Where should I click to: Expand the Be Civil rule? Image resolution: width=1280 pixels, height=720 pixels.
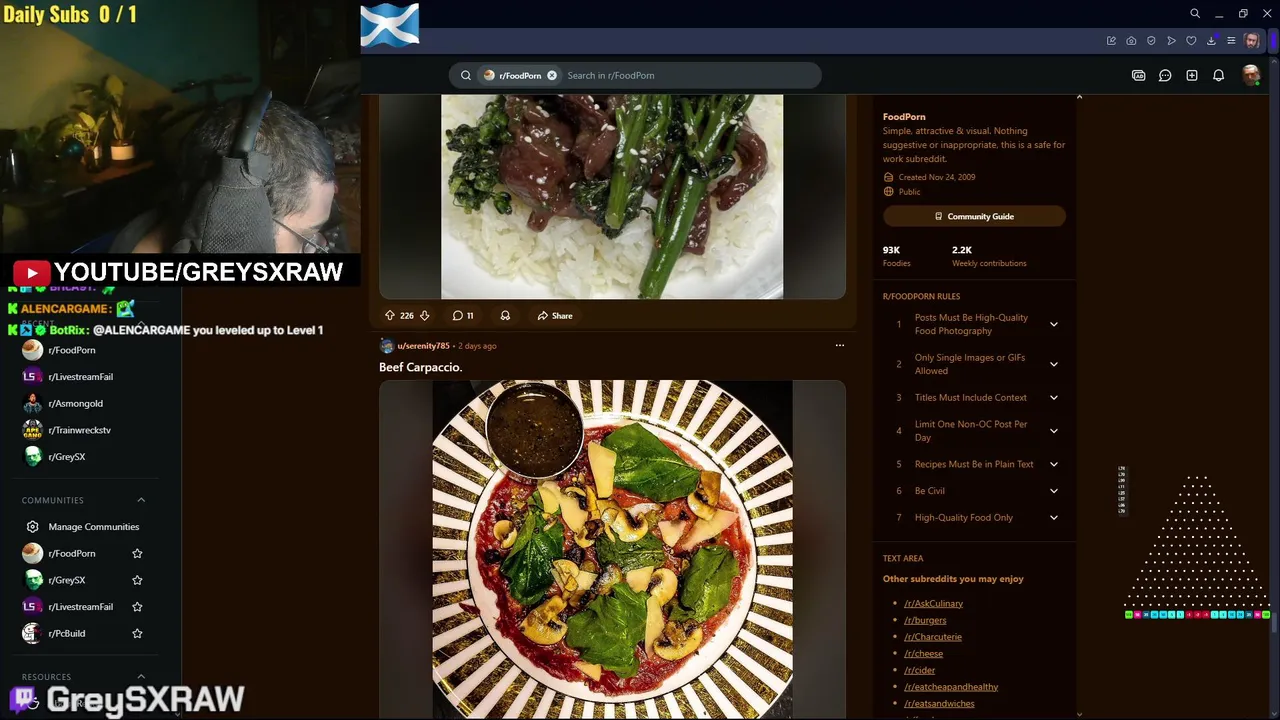[1053, 491]
